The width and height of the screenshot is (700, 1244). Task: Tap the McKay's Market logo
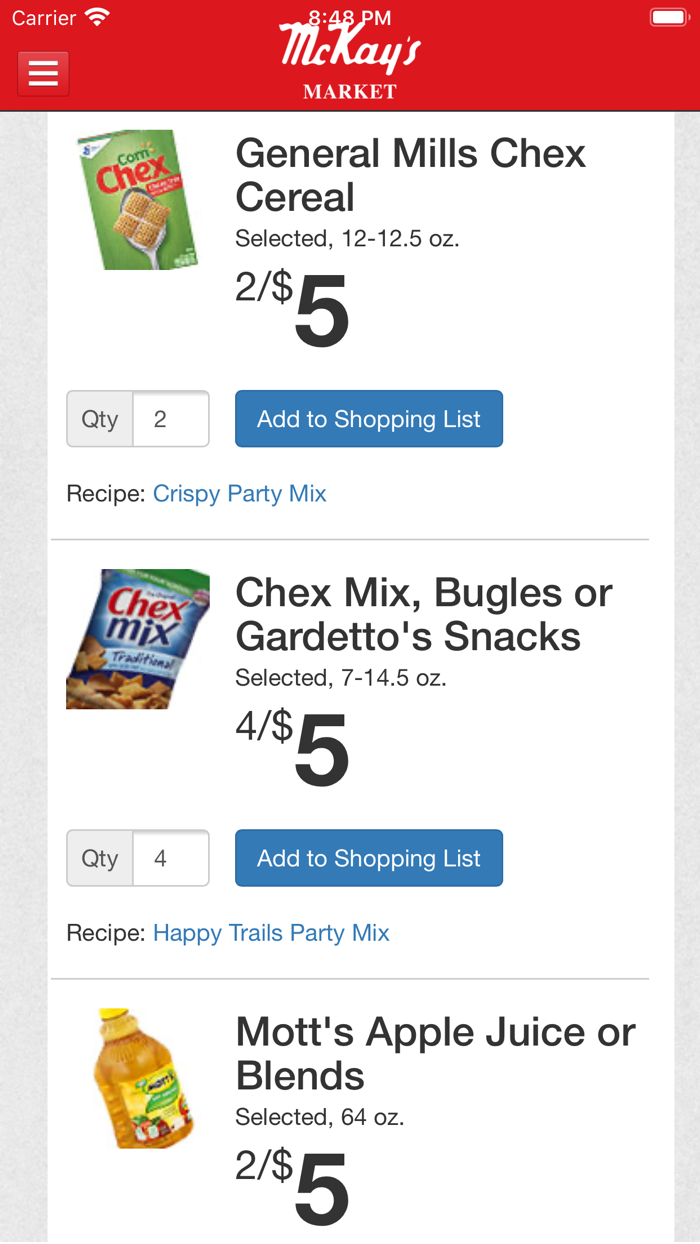(349, 60)
